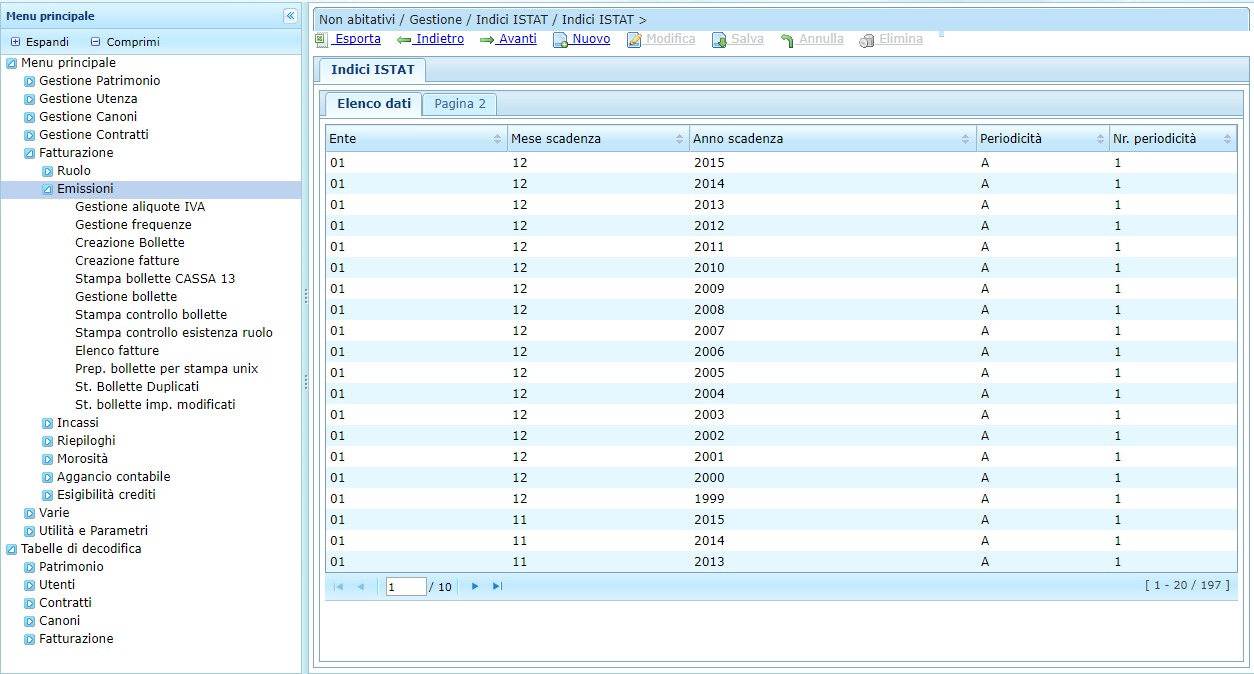Select the Elenco dati tab
Image resolution: width=1254 pixels, height=674 pixels.
click(373, 104)
